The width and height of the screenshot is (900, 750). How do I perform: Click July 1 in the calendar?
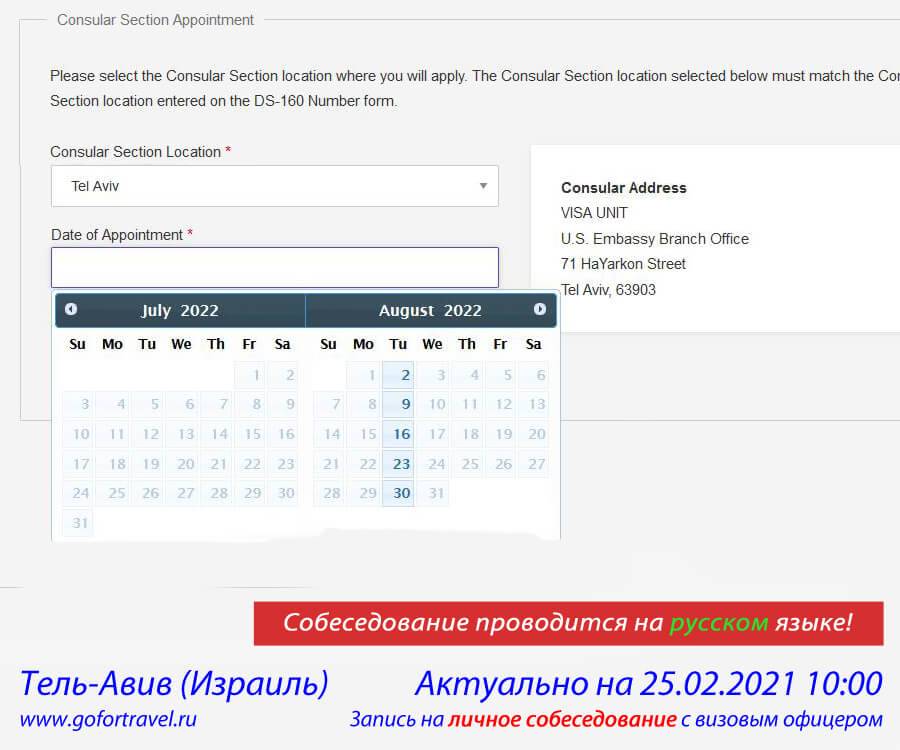(250, 376)
